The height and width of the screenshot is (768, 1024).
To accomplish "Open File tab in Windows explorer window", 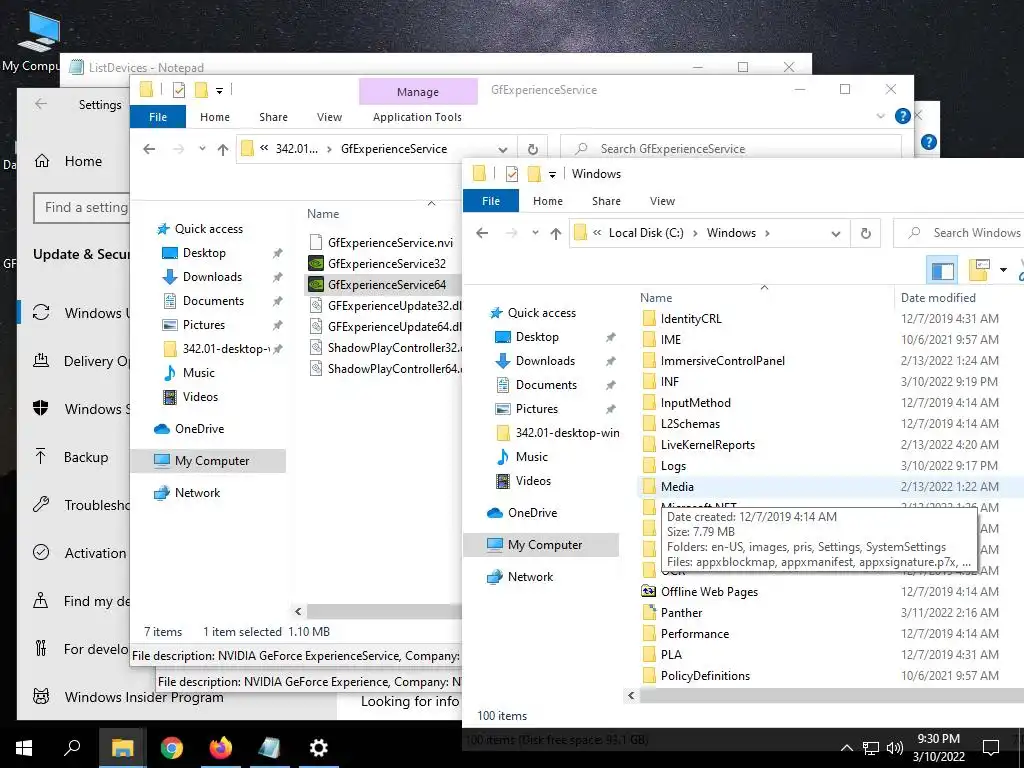I will (x=490, y=201).
